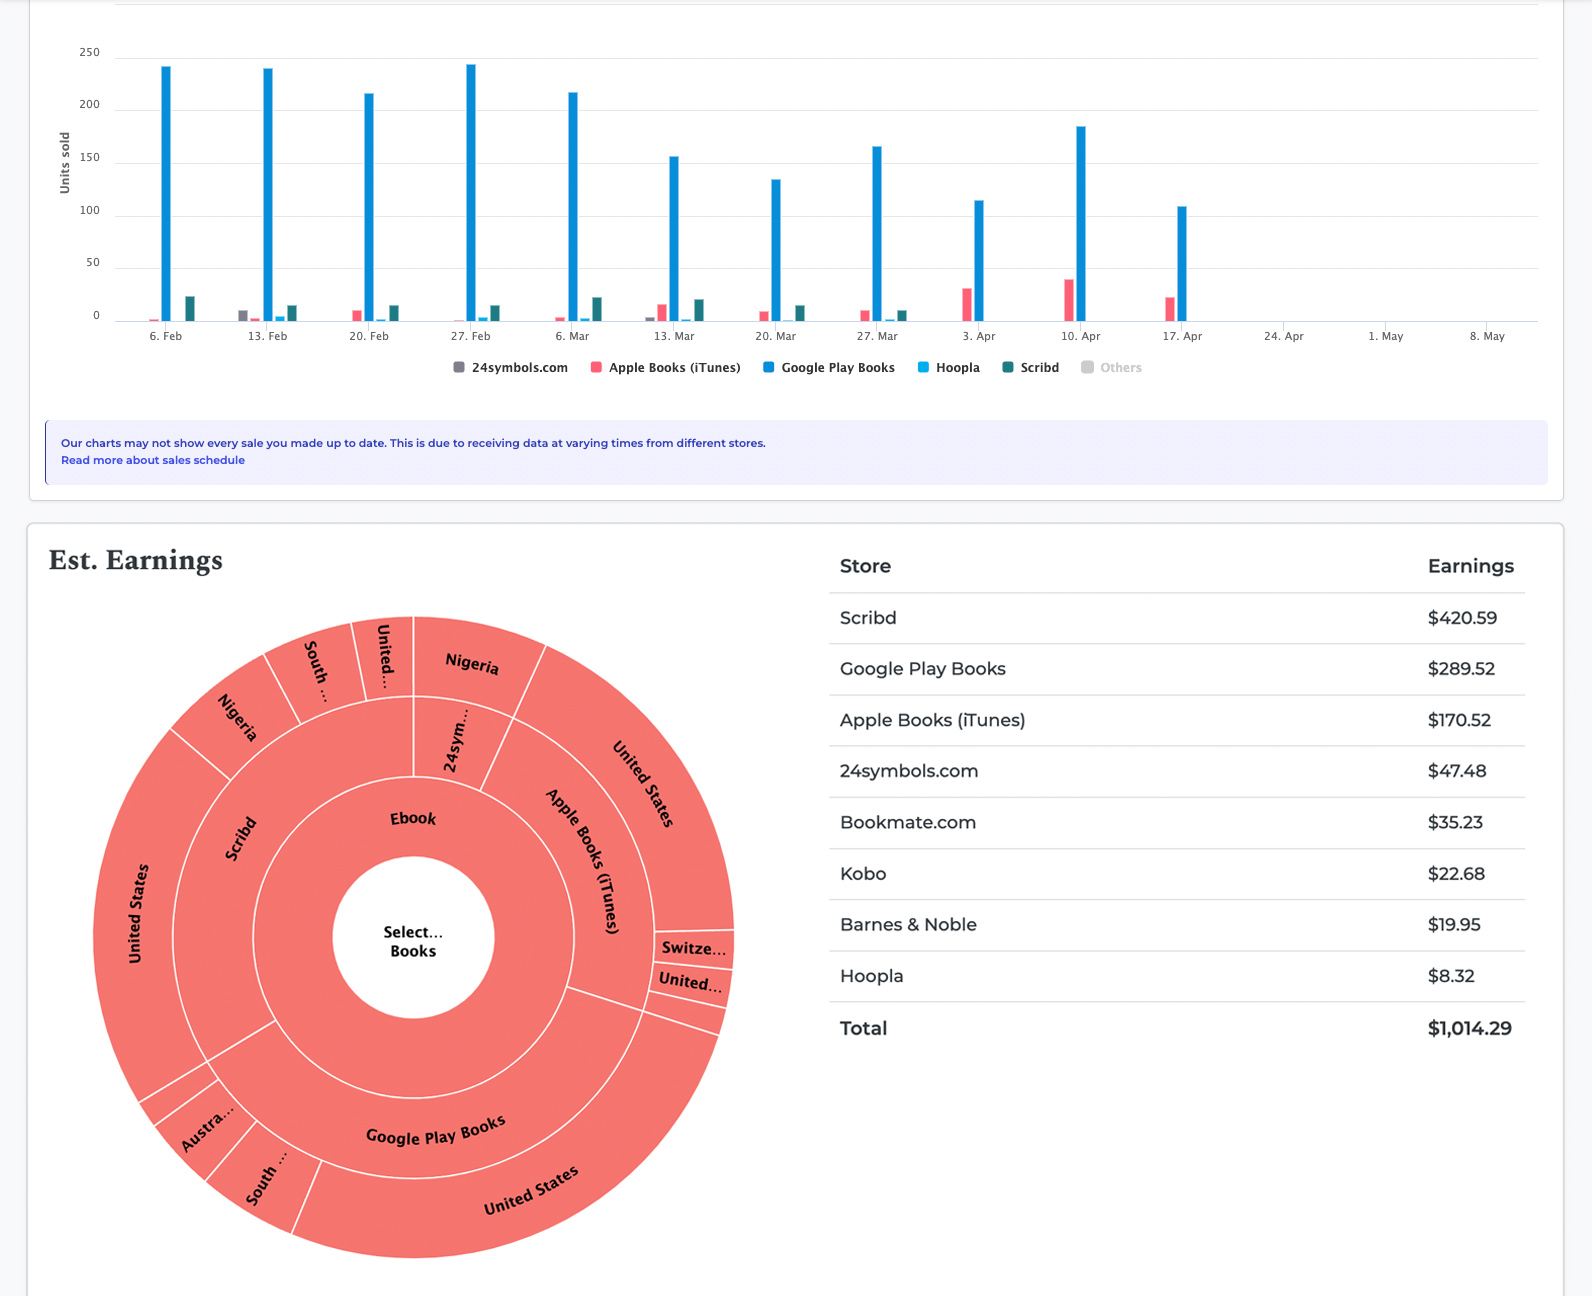
Task: Select Nigeria segment under Scribd
Action: (237, 717)
